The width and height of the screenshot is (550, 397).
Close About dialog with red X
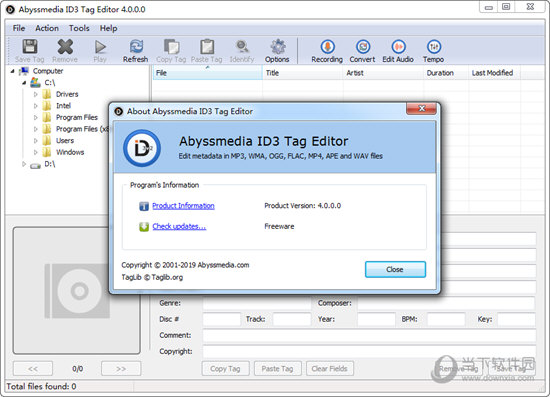[x=422, y=109]
